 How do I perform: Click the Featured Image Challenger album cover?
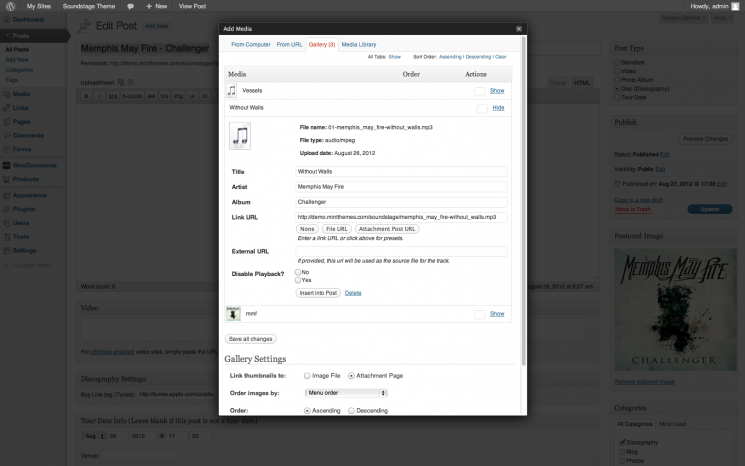[x=675, y=309]
